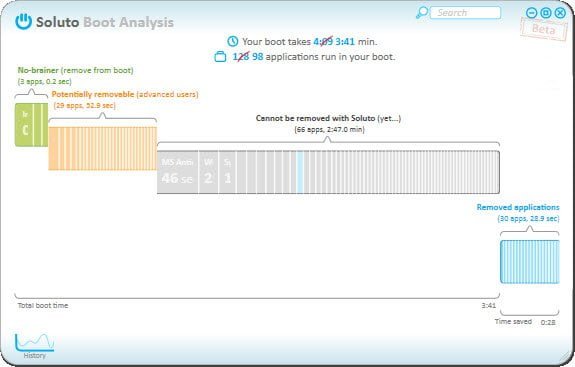575x367 pixels.
Task: Click the '(66 apps, 2:47.0 min)' text
Action: [x=329, y=129]
